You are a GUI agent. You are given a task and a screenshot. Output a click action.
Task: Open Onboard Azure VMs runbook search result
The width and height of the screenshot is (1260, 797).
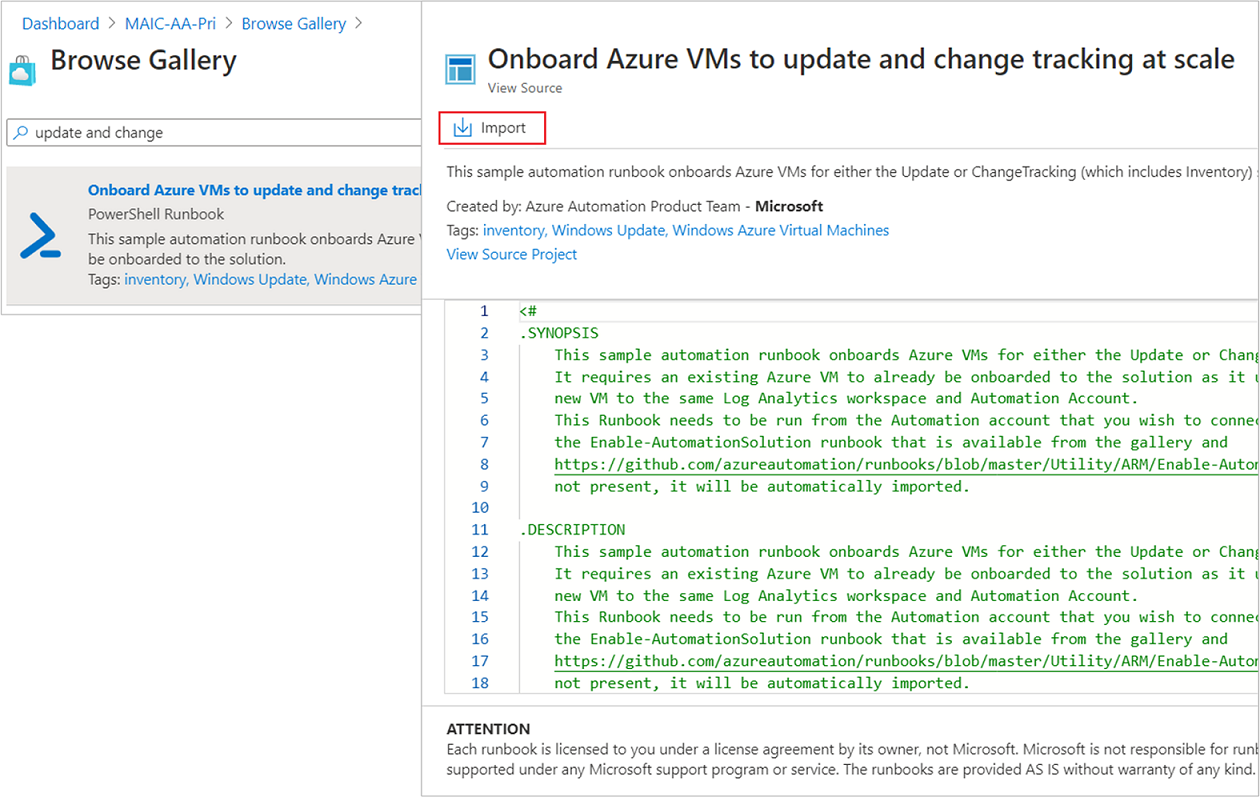255,190
